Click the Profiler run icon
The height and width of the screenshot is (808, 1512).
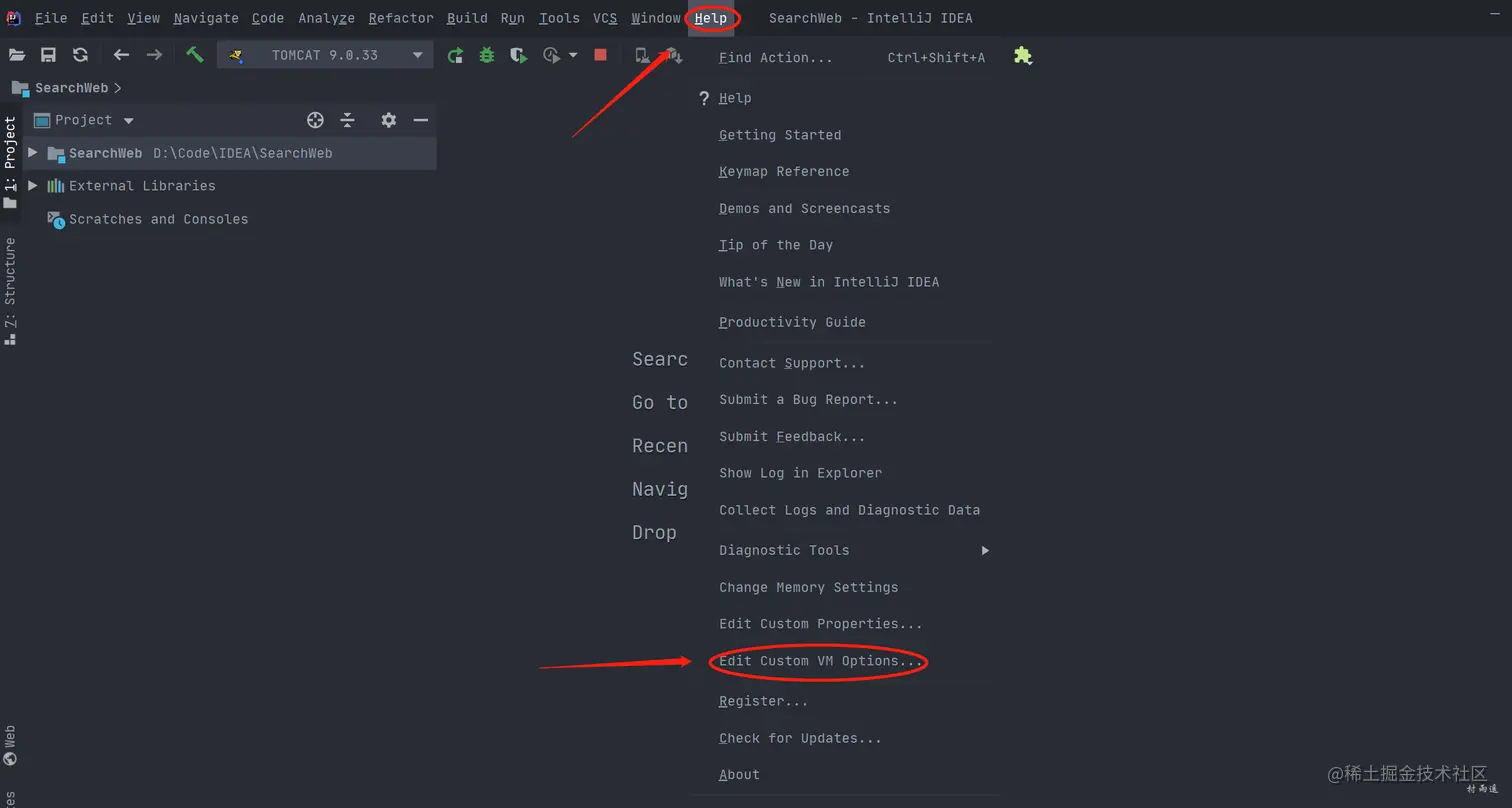click(552, 55)
